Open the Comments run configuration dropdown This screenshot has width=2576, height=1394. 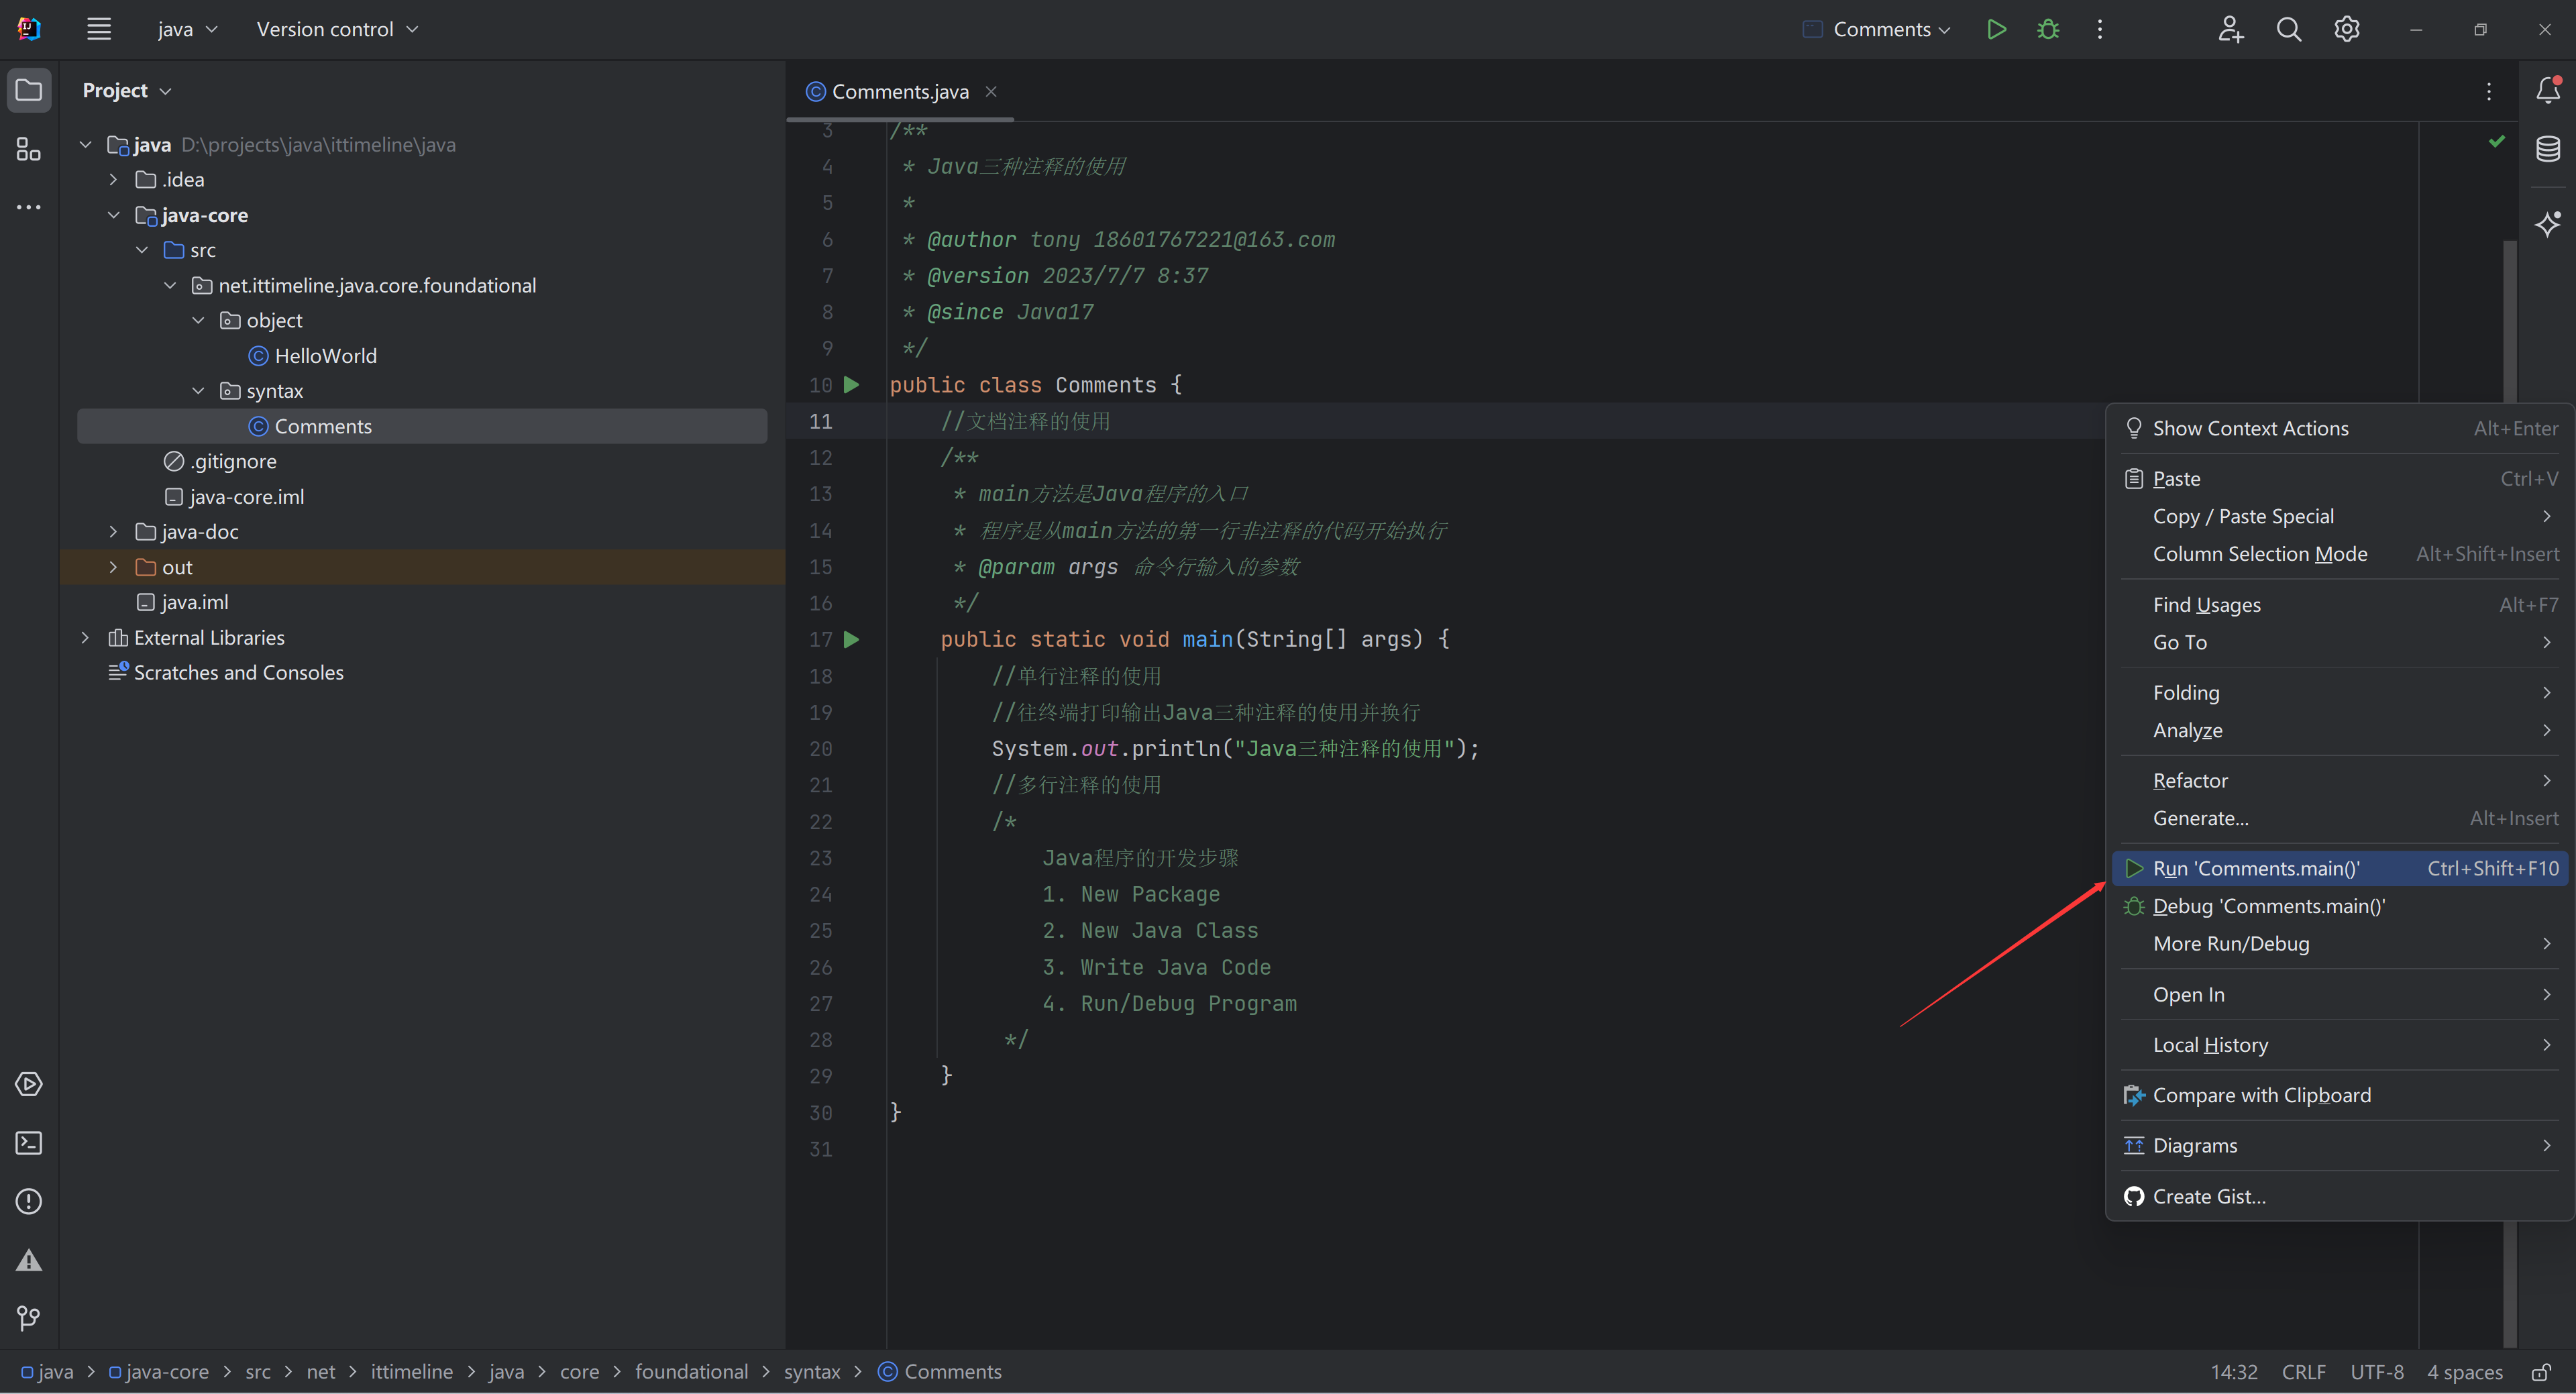point(1877,29)
